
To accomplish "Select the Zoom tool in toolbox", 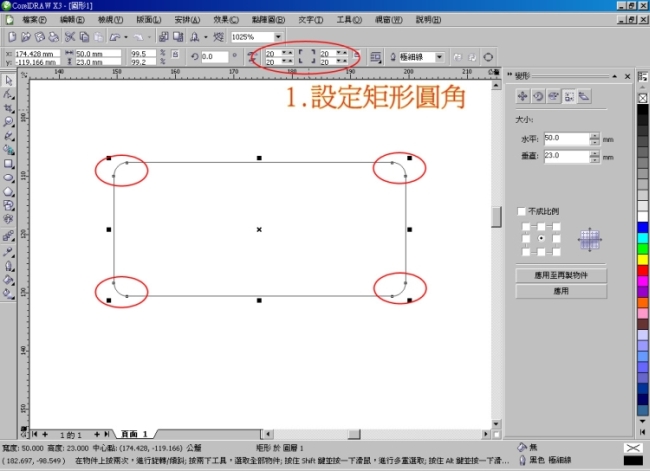I will click(x=8, y=122).
